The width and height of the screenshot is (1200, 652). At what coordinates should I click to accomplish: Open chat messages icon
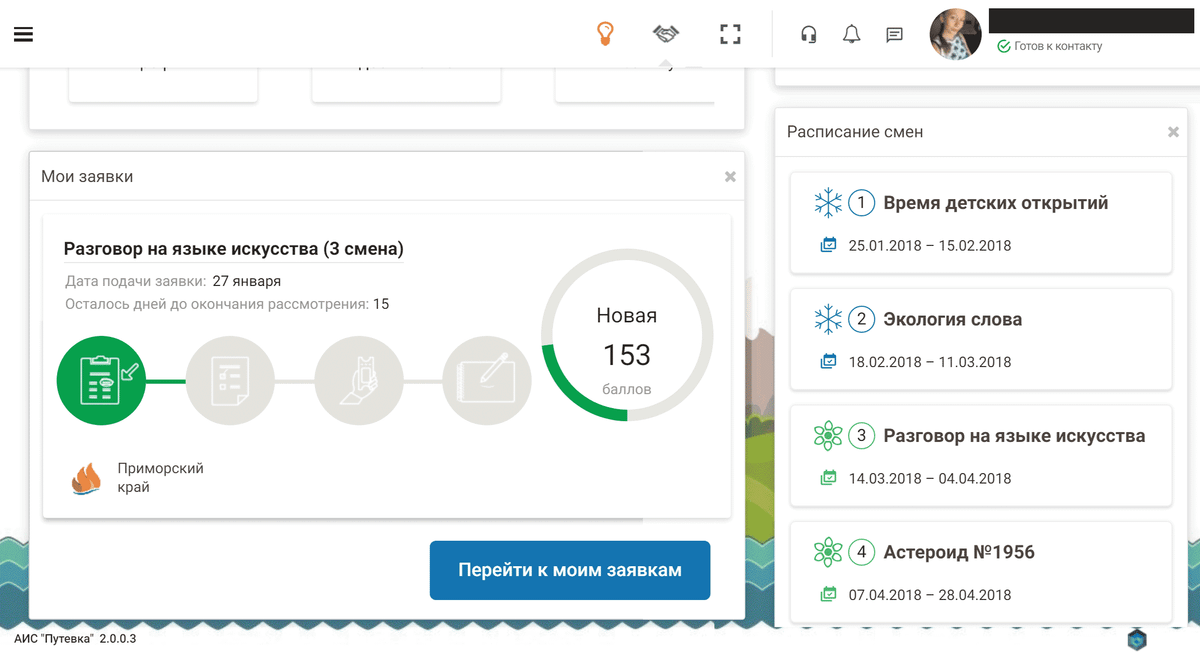coord(894,35)
